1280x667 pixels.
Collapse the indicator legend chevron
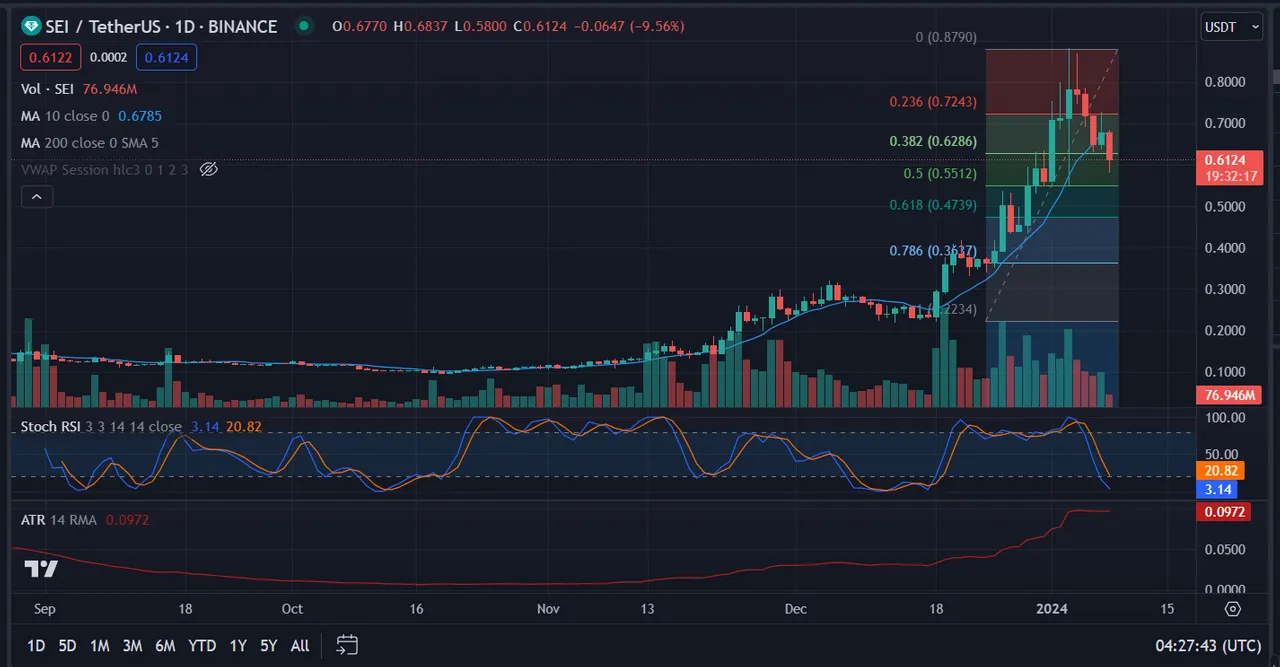[36, 197]
